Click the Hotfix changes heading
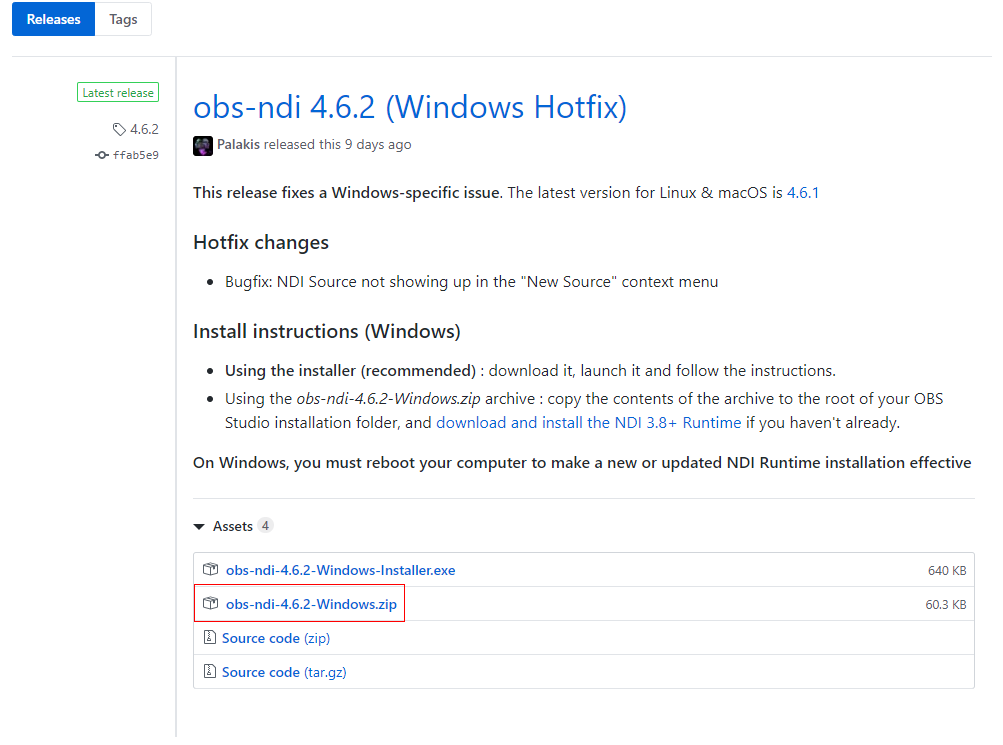Image resolution: width=1003 pixels, height=745 pixels. click(x=261, y=242)
